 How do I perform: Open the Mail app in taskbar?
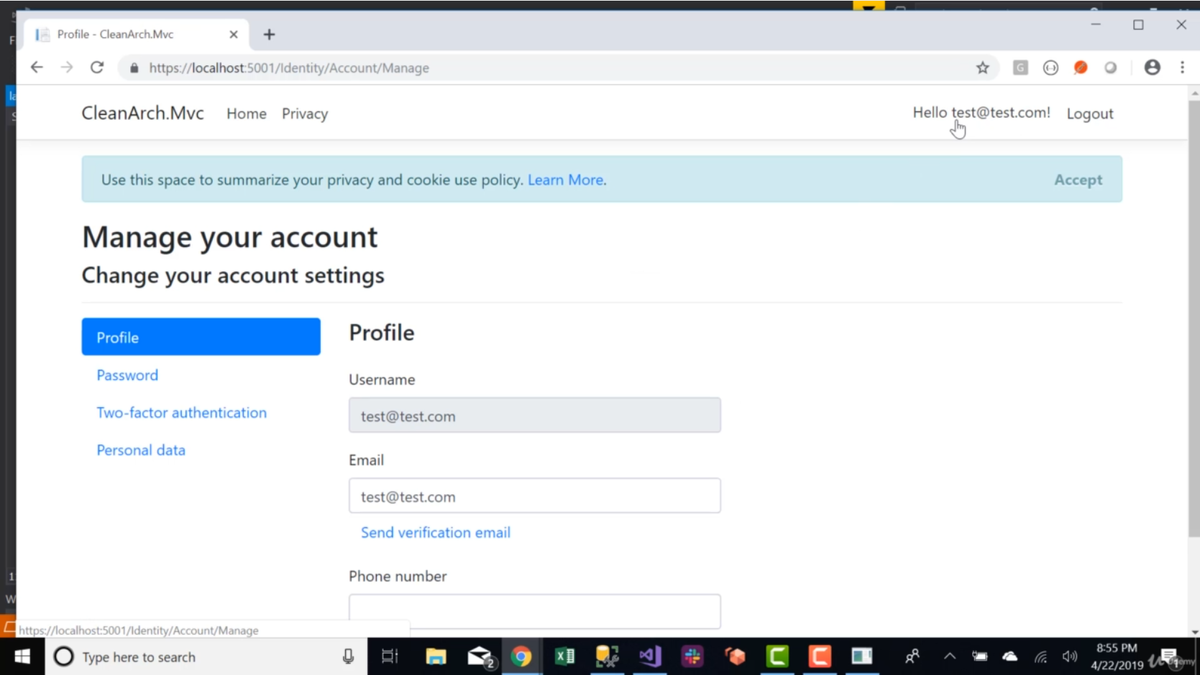(x=480, y=657)
